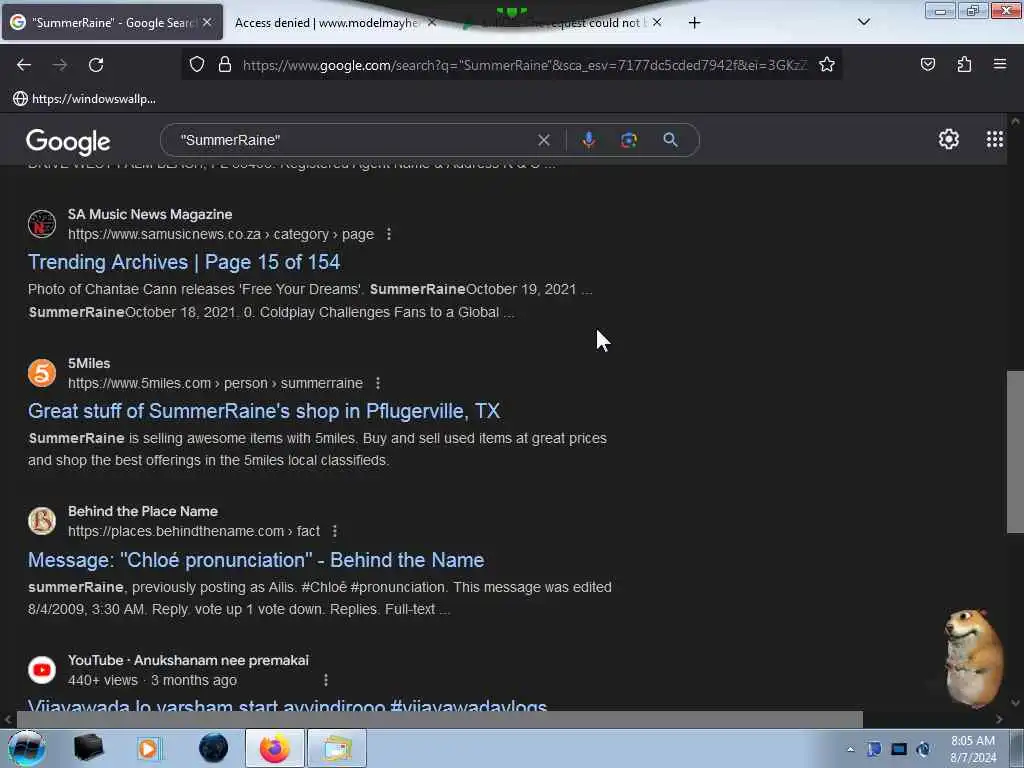Open the black box taskbar application
The width and height of the screenshot is (1024, 768).
point(88,748)
